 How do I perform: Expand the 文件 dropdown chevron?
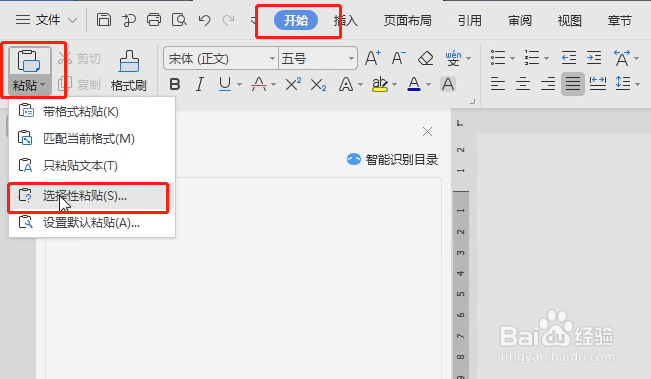pos(72,20)
